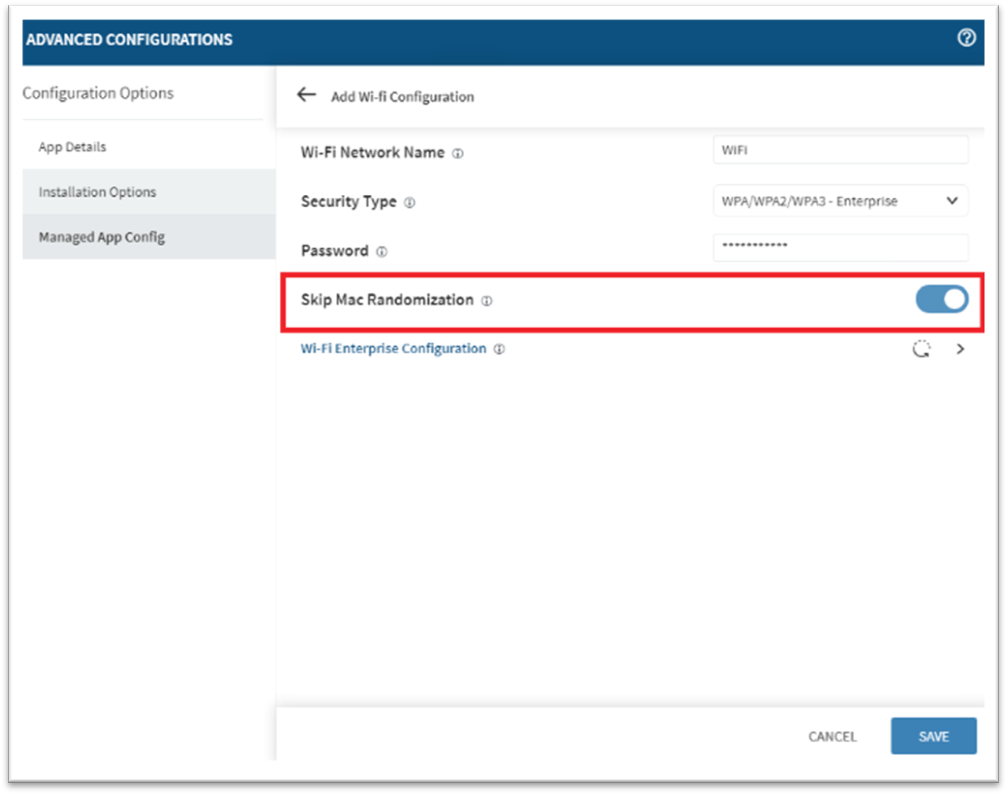Click the info icon beside Security Type
The image size is (1008, 795).
tap(410, 203)
